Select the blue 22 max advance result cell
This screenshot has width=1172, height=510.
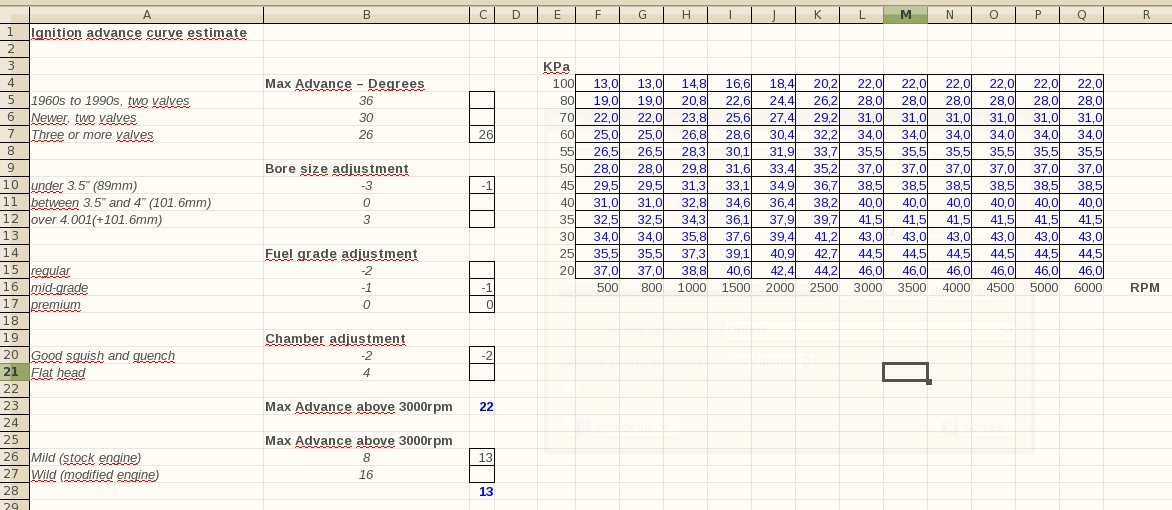pos(482,407)
